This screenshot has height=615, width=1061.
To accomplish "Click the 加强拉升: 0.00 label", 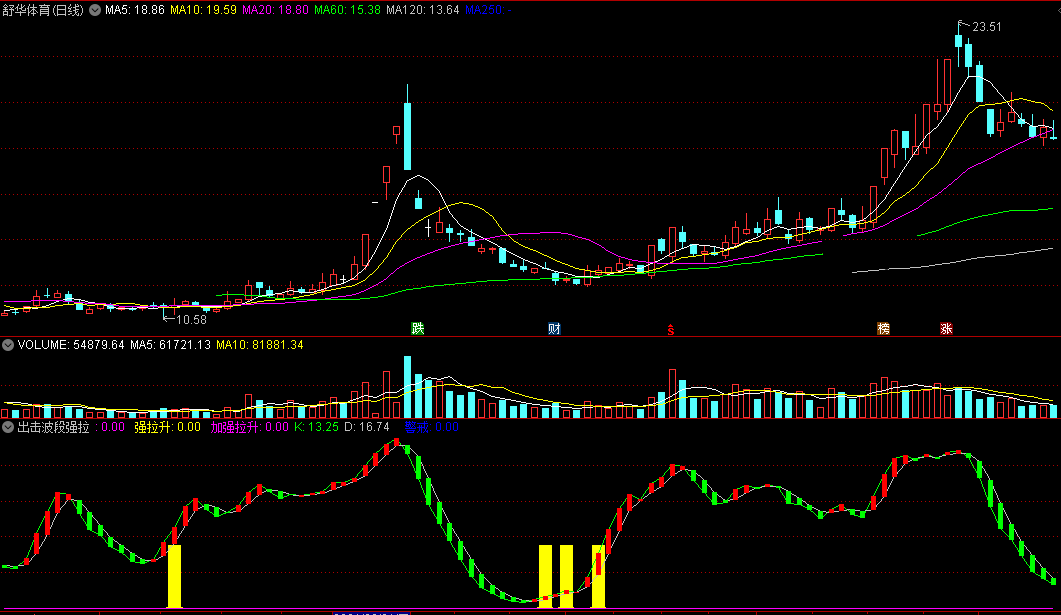I will 249,427.
